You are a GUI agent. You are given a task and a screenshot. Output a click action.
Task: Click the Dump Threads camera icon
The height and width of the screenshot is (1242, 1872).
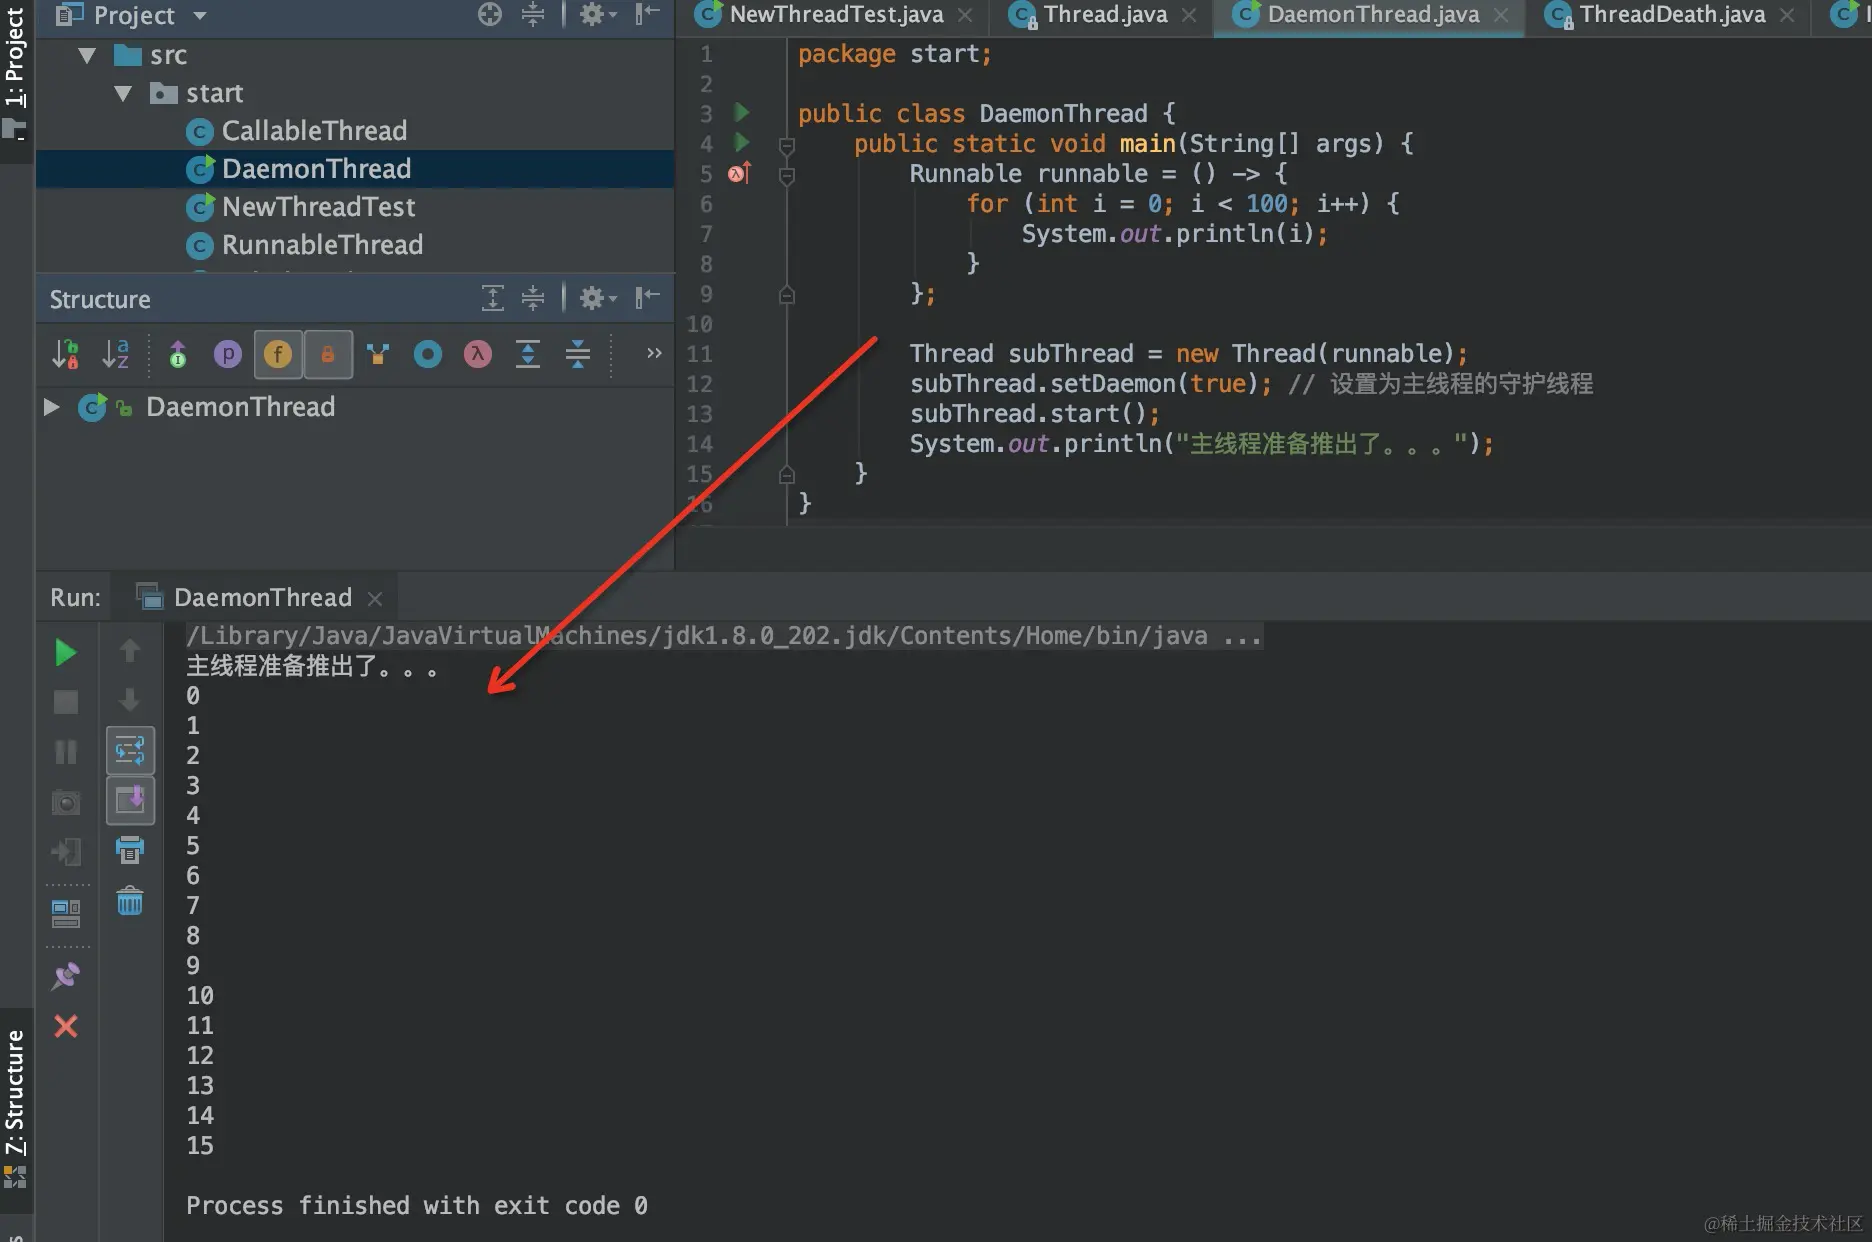(x=66, y=802)
